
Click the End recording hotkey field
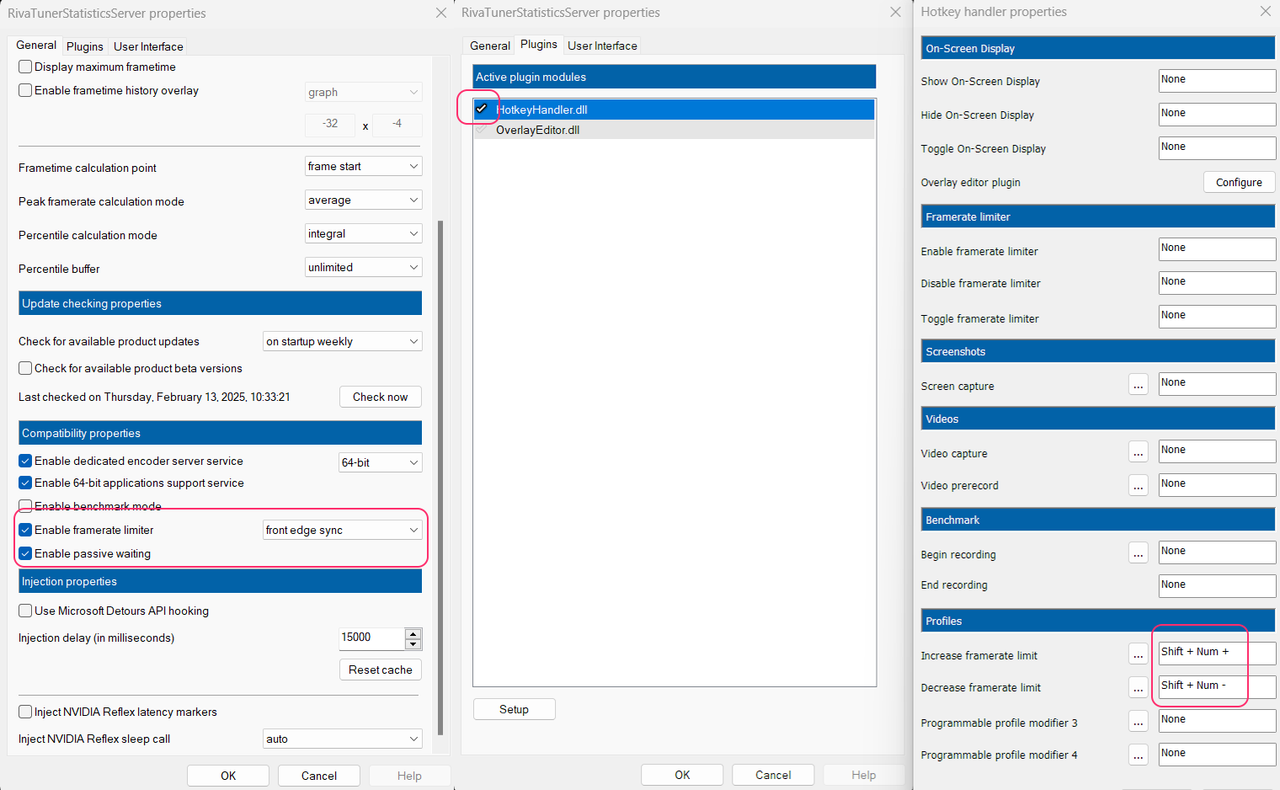(1217, 586)
